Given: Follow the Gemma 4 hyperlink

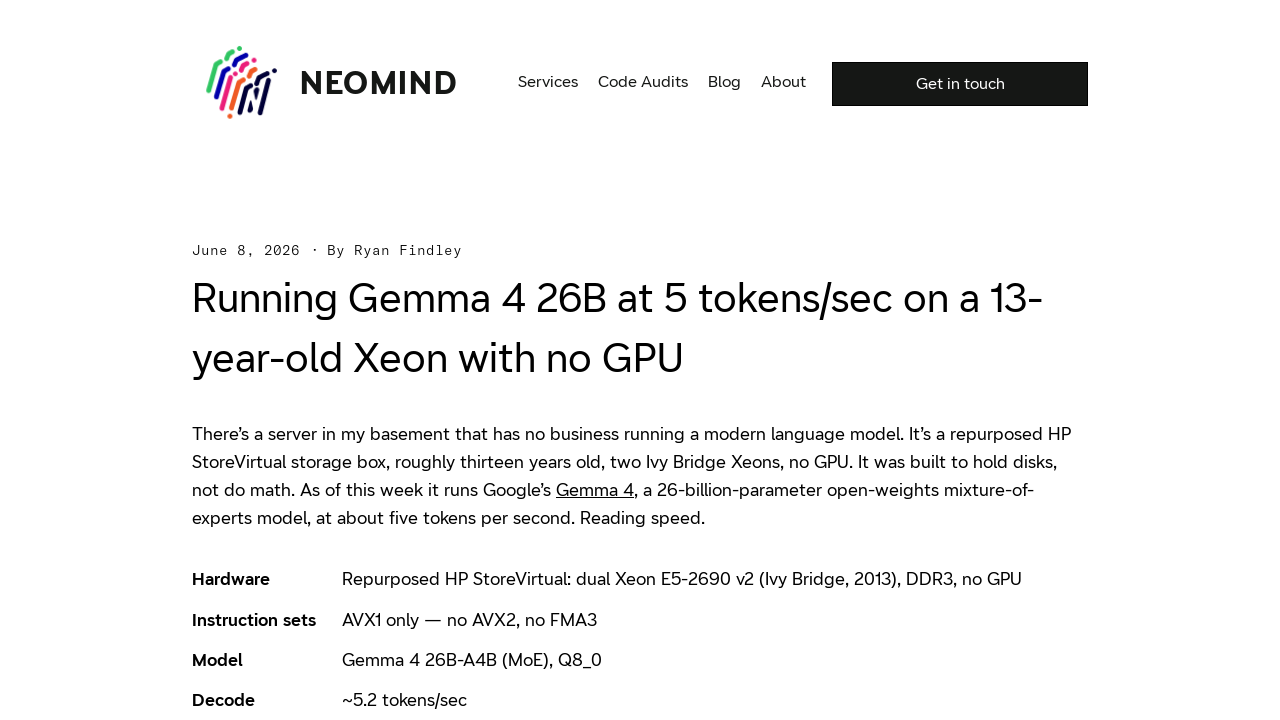Looking at the screenshot, I should coord(595,490).
